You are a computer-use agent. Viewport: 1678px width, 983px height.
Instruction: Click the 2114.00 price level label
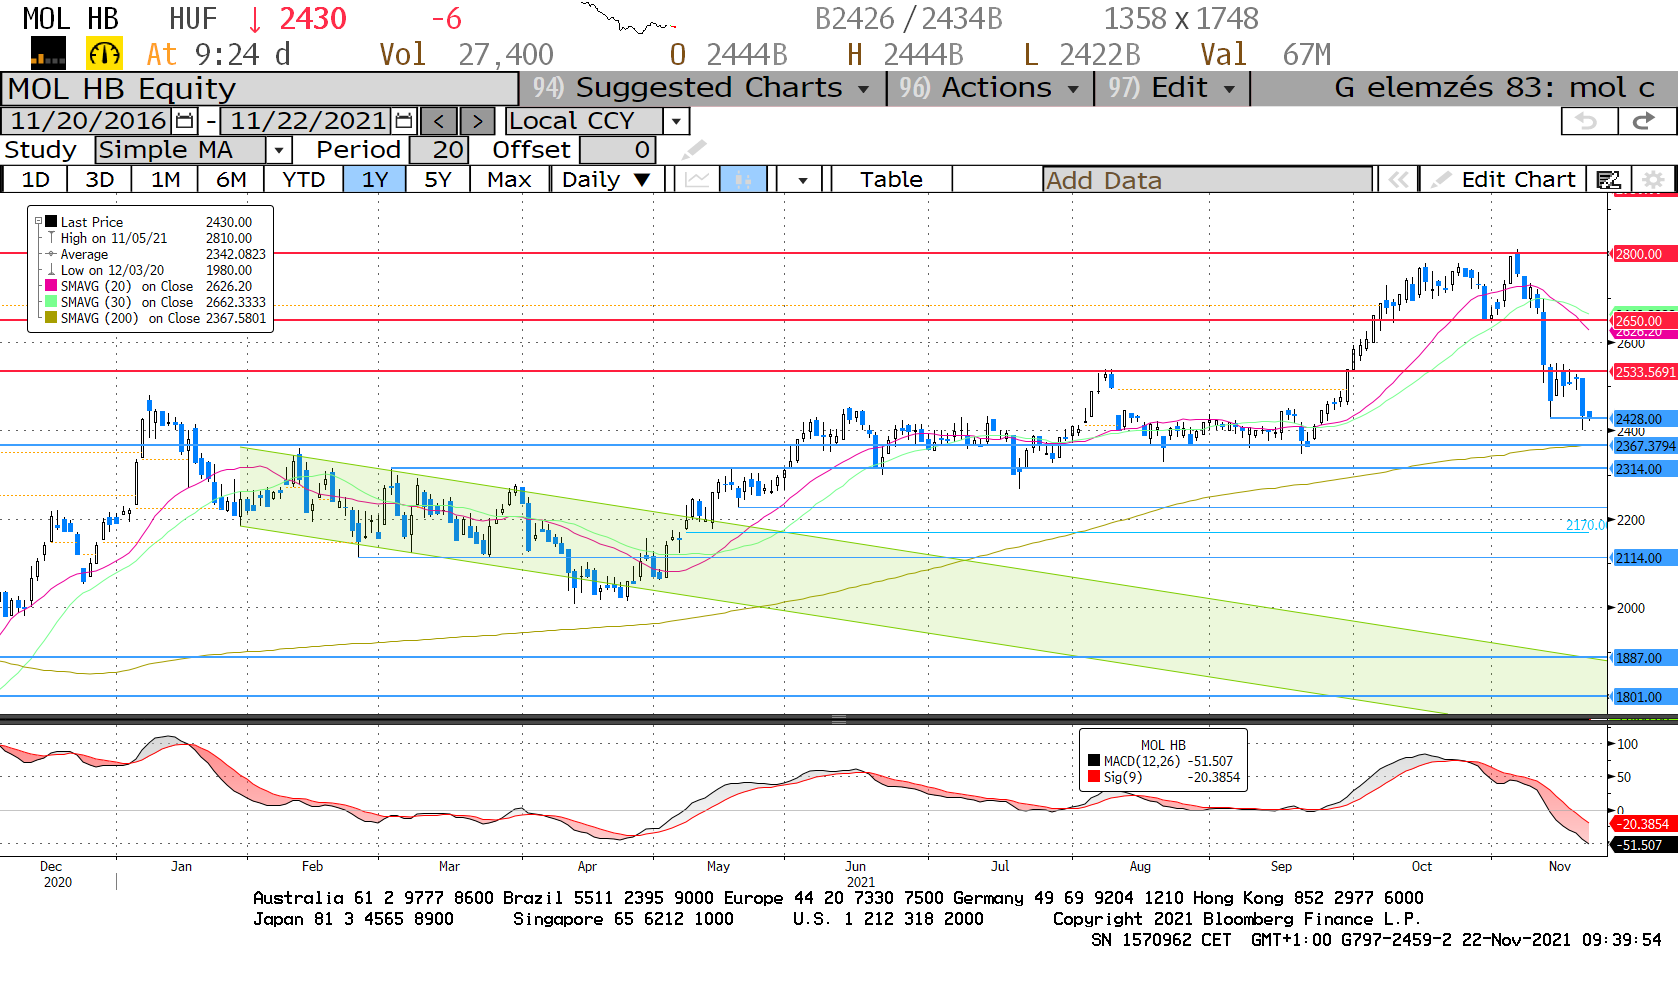(x=1644, y=558)
